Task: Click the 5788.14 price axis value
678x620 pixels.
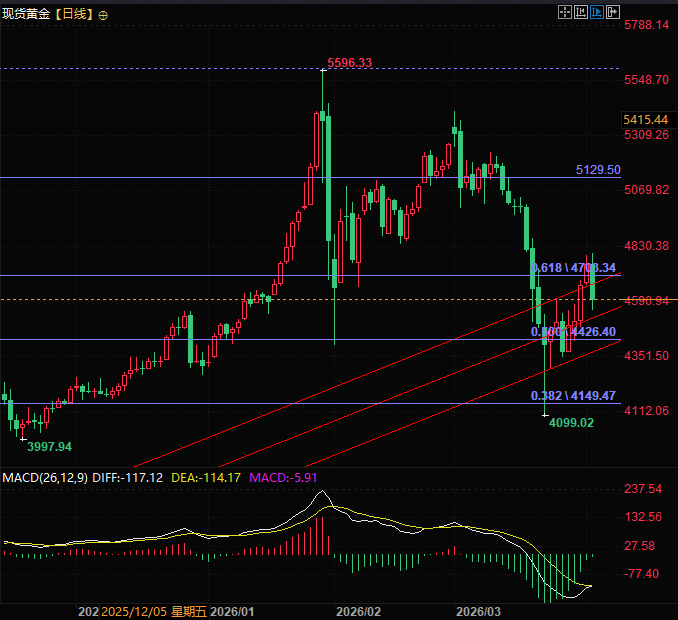Action: pos(646,25)
